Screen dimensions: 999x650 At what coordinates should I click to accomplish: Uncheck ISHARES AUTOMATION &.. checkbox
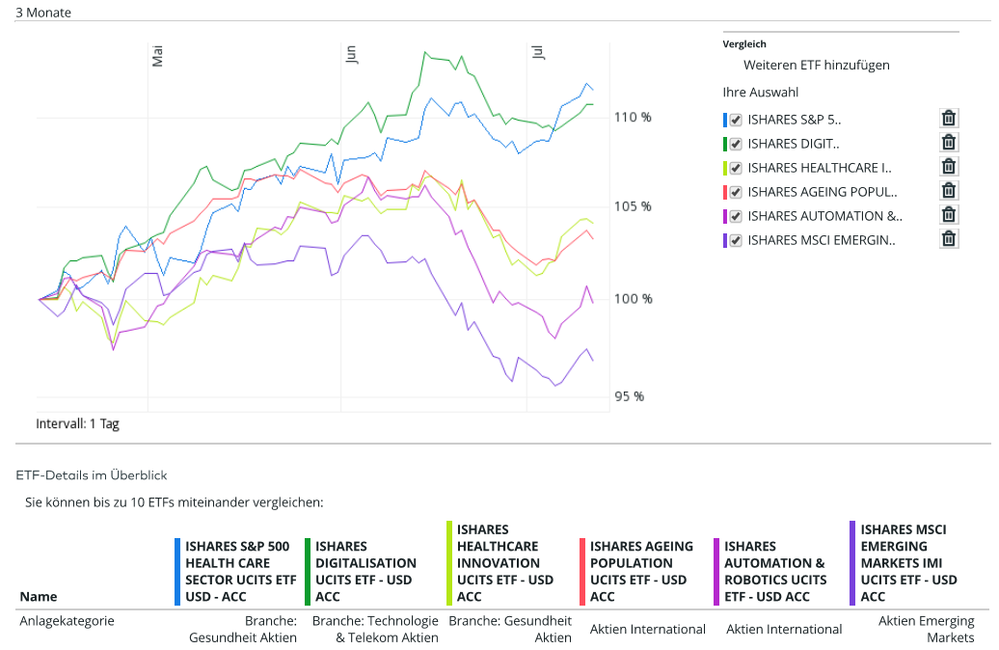[736, 216]
